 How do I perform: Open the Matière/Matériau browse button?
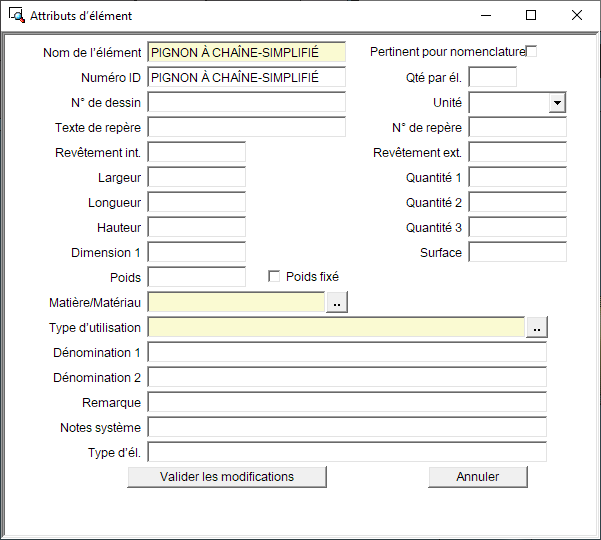(337, 302)
